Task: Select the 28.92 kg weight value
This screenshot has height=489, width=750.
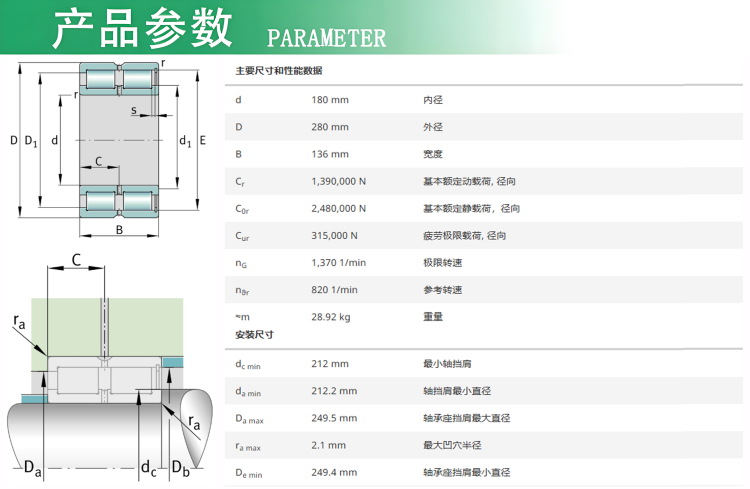Action: [x=331, y=316]
